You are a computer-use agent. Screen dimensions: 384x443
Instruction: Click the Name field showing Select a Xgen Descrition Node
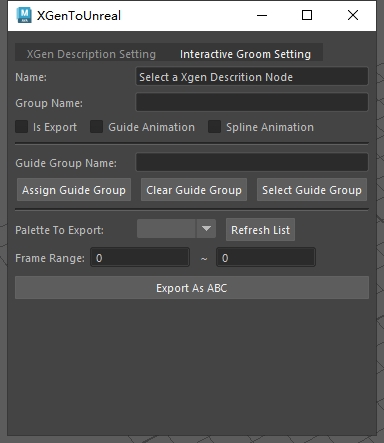pyautogui.click(x=252, y=77)
